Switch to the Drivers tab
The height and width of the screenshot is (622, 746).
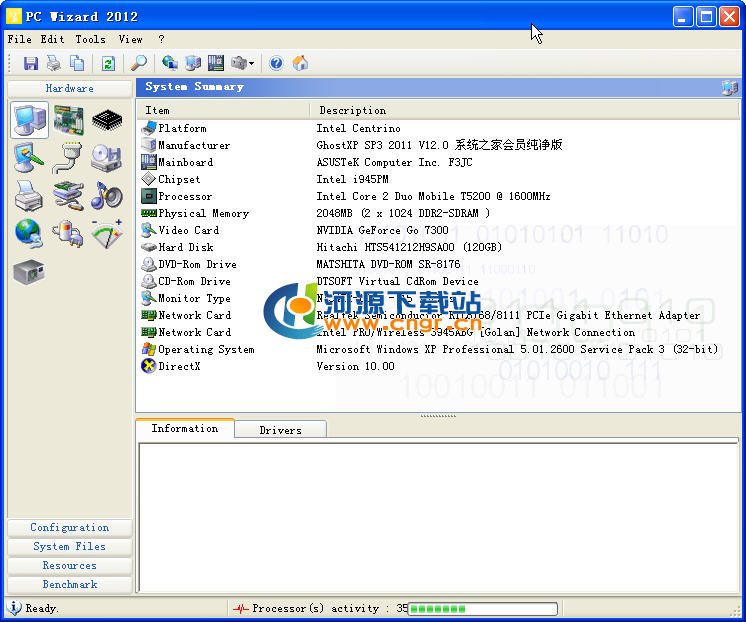[x=280, y=430]
